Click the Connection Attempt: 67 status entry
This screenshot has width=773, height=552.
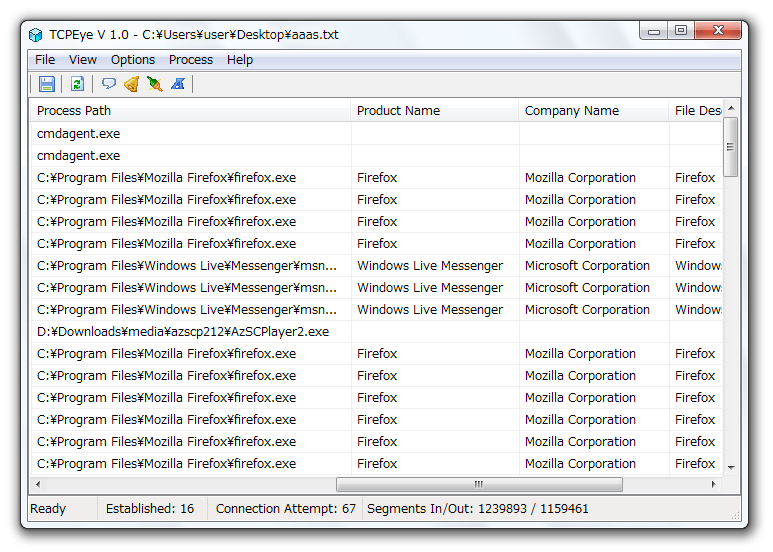tap(286, 509)
